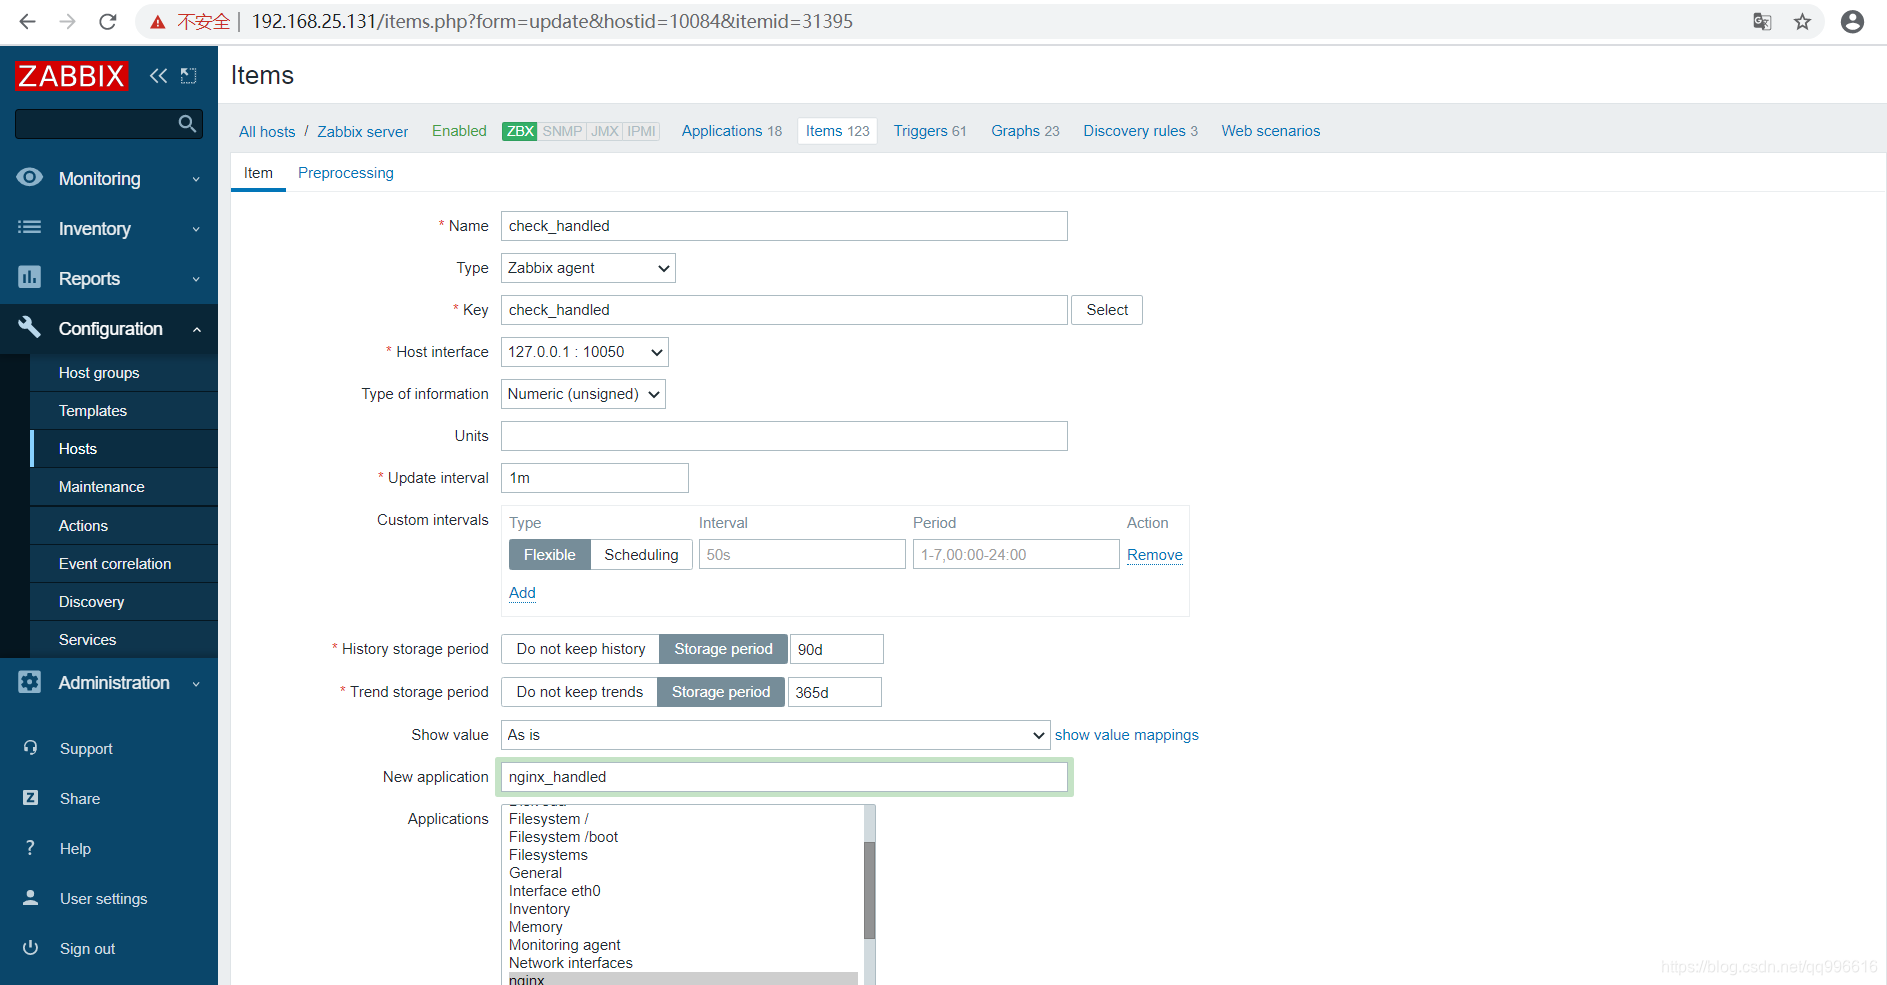
Task: Click the User settings person icon
Action: click(x=30, y=898)
